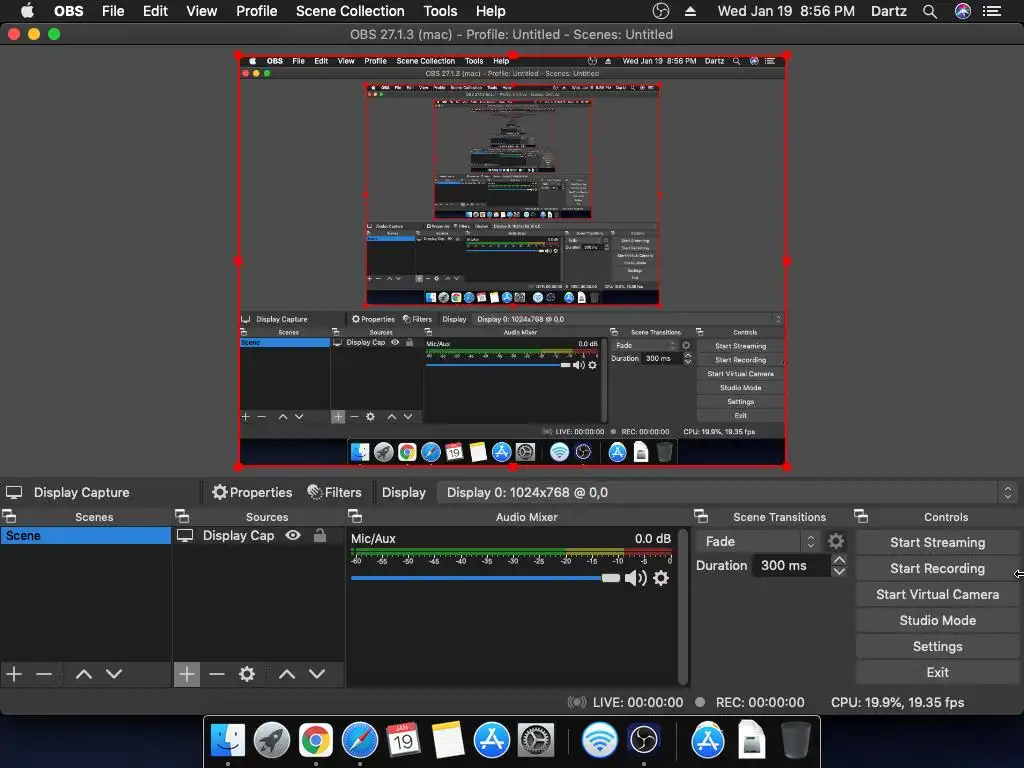The height and width of the screenshot is (768, 1024).
Task: Open Settings from the Controls panel
Action: [937, 647]
